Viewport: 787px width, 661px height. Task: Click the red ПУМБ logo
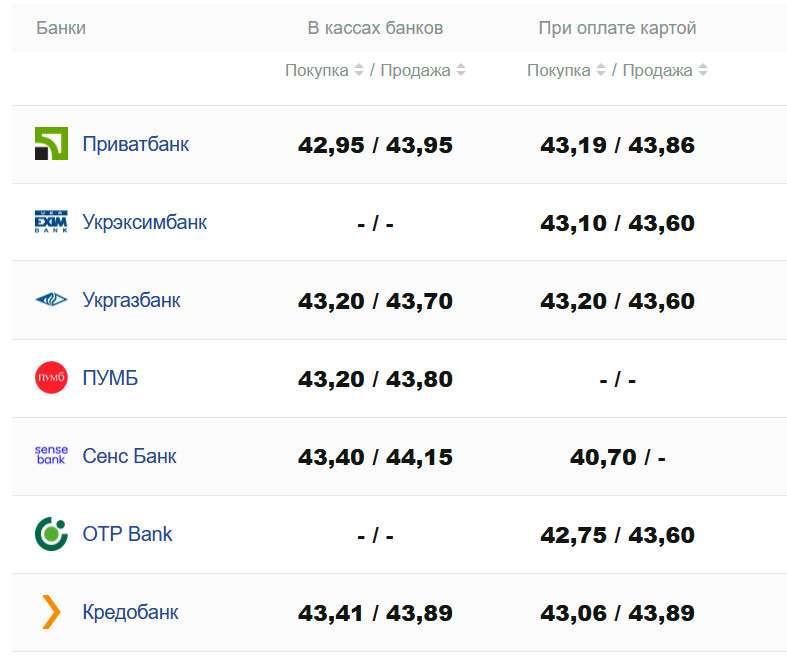coord(51,378)
